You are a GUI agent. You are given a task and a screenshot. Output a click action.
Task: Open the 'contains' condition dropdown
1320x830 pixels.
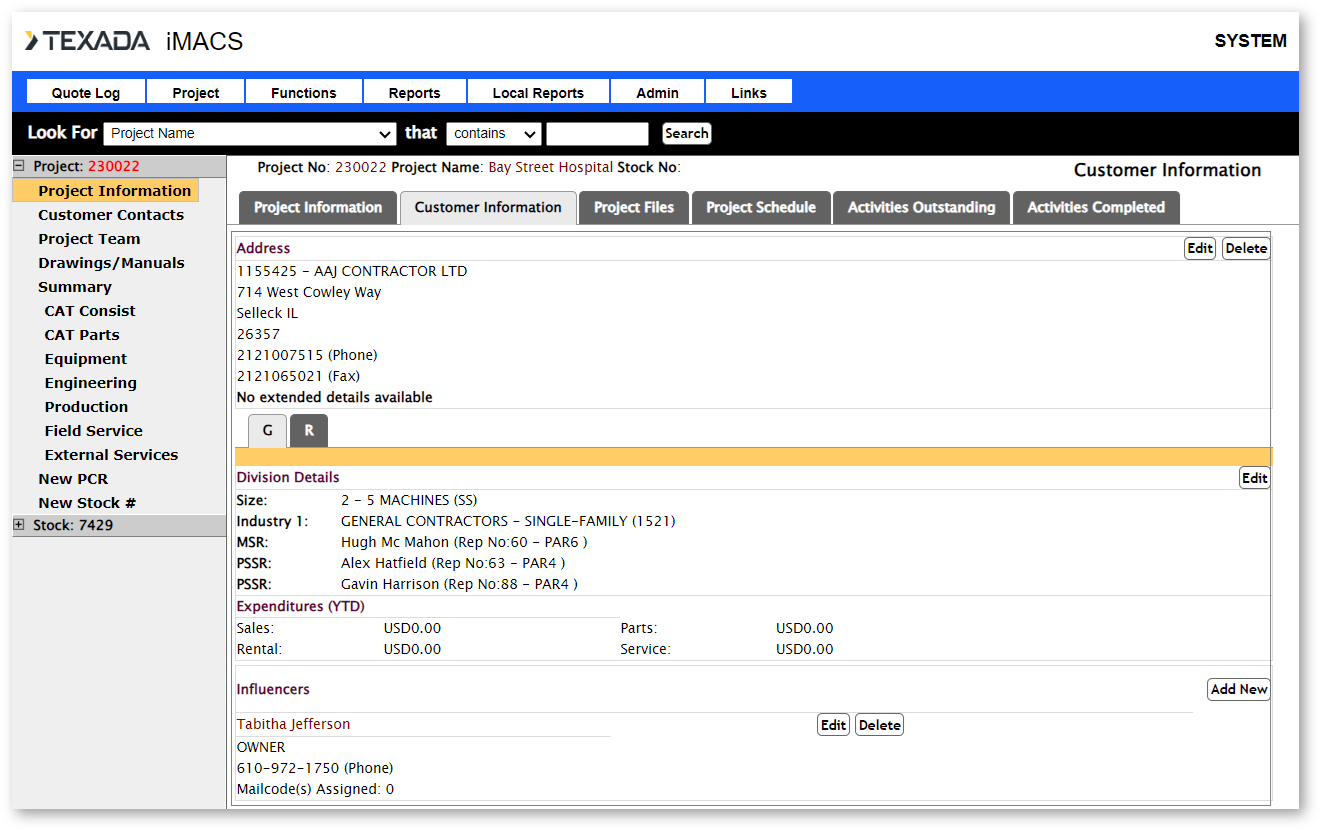point(493,134)
